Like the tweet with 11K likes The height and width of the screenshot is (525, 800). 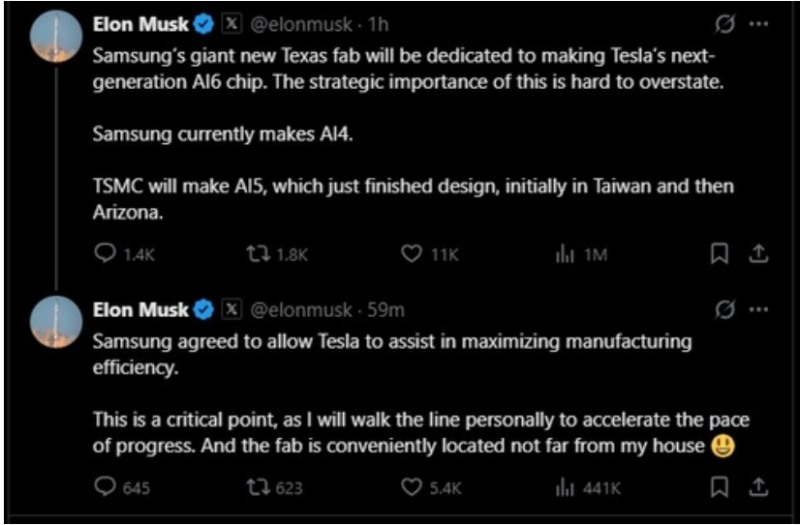tap(410, 255)
